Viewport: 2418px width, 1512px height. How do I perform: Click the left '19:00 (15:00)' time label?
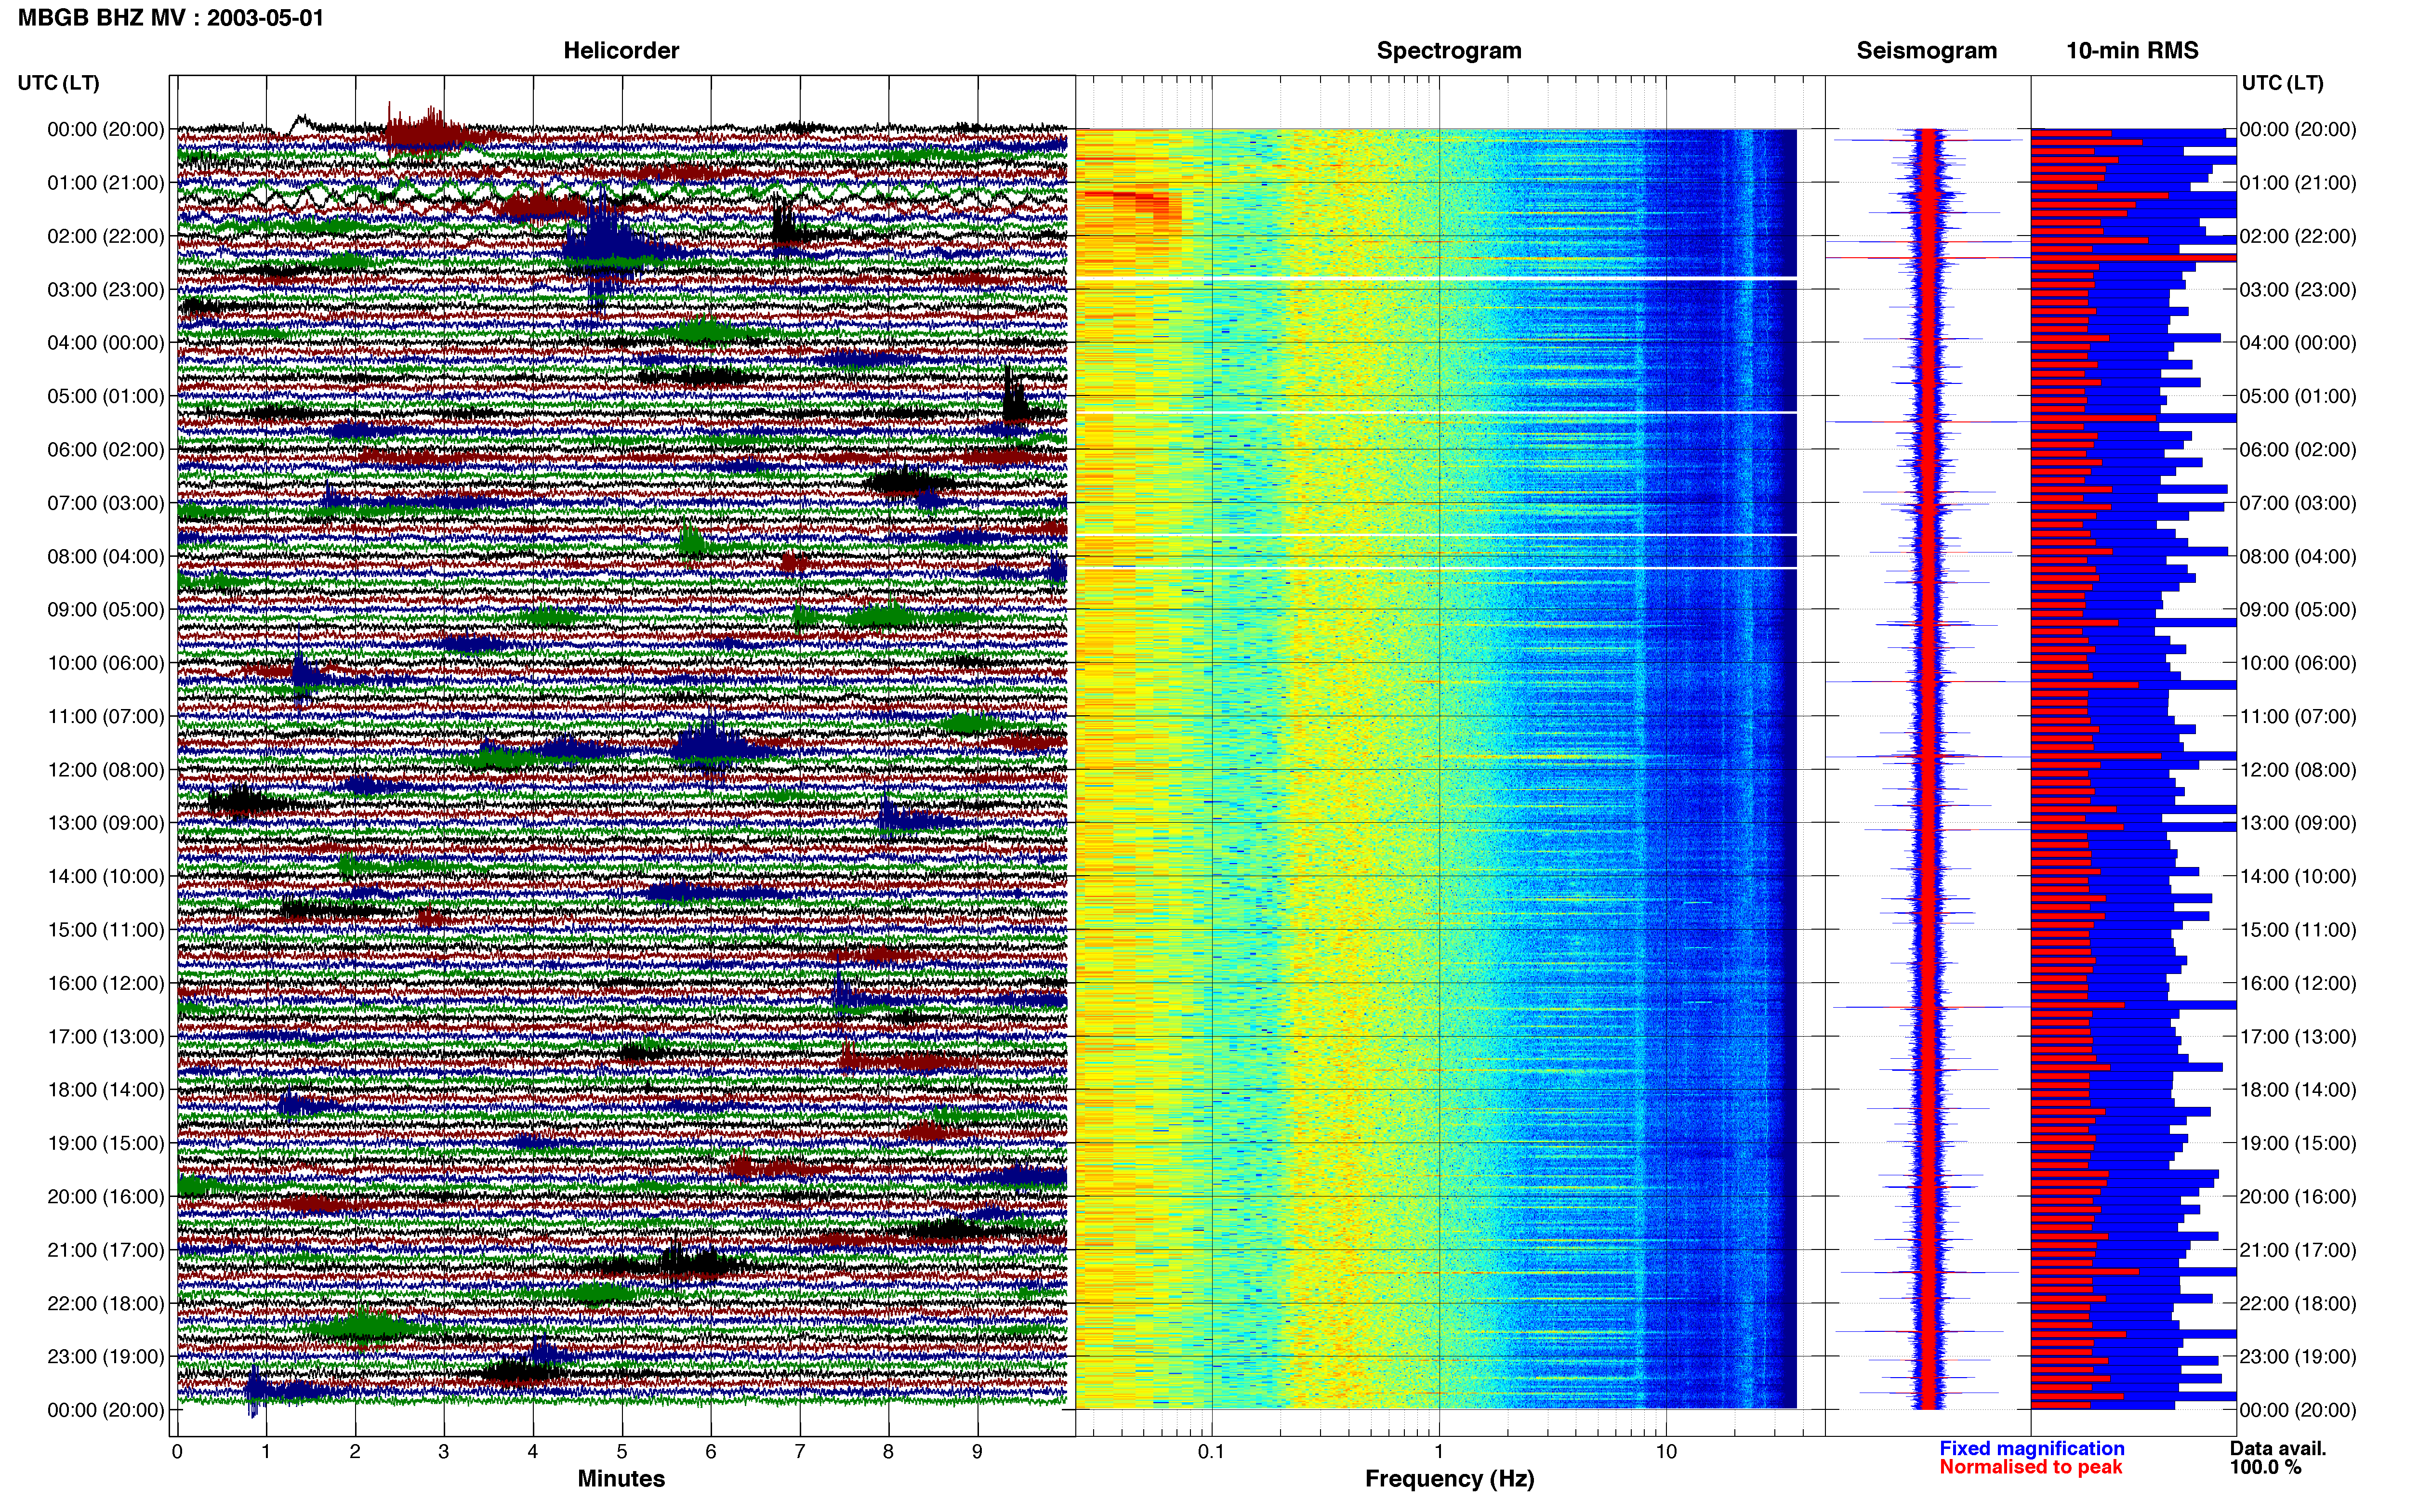pos(106,1143)
